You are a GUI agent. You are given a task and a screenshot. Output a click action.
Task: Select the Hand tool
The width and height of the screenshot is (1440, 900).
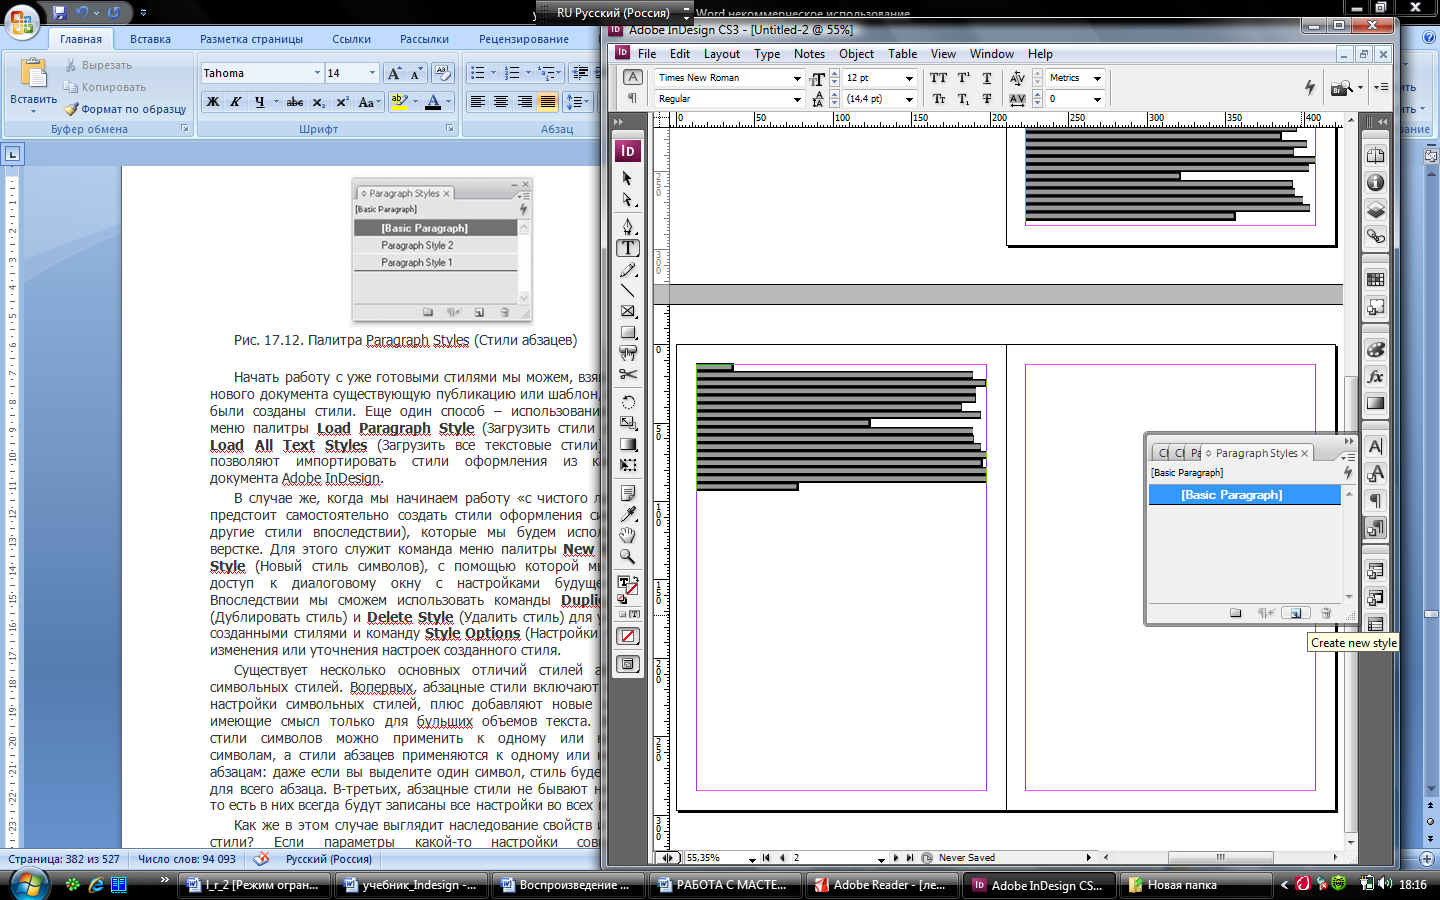[627, 535]
